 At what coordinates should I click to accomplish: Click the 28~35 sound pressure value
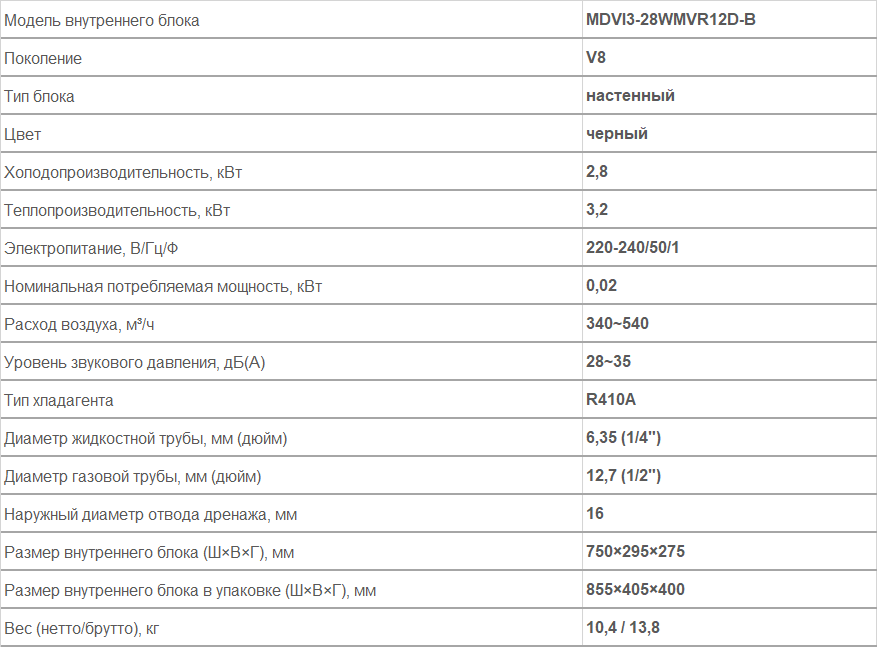(609, 362)
